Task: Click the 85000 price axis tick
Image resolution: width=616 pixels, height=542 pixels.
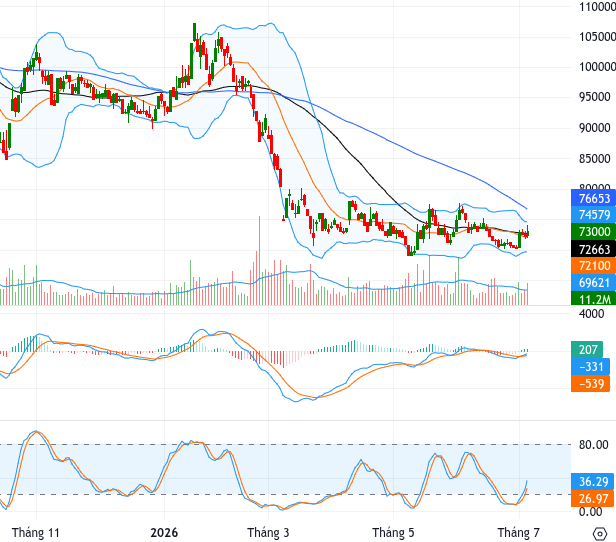Action: tap(594, 159)
